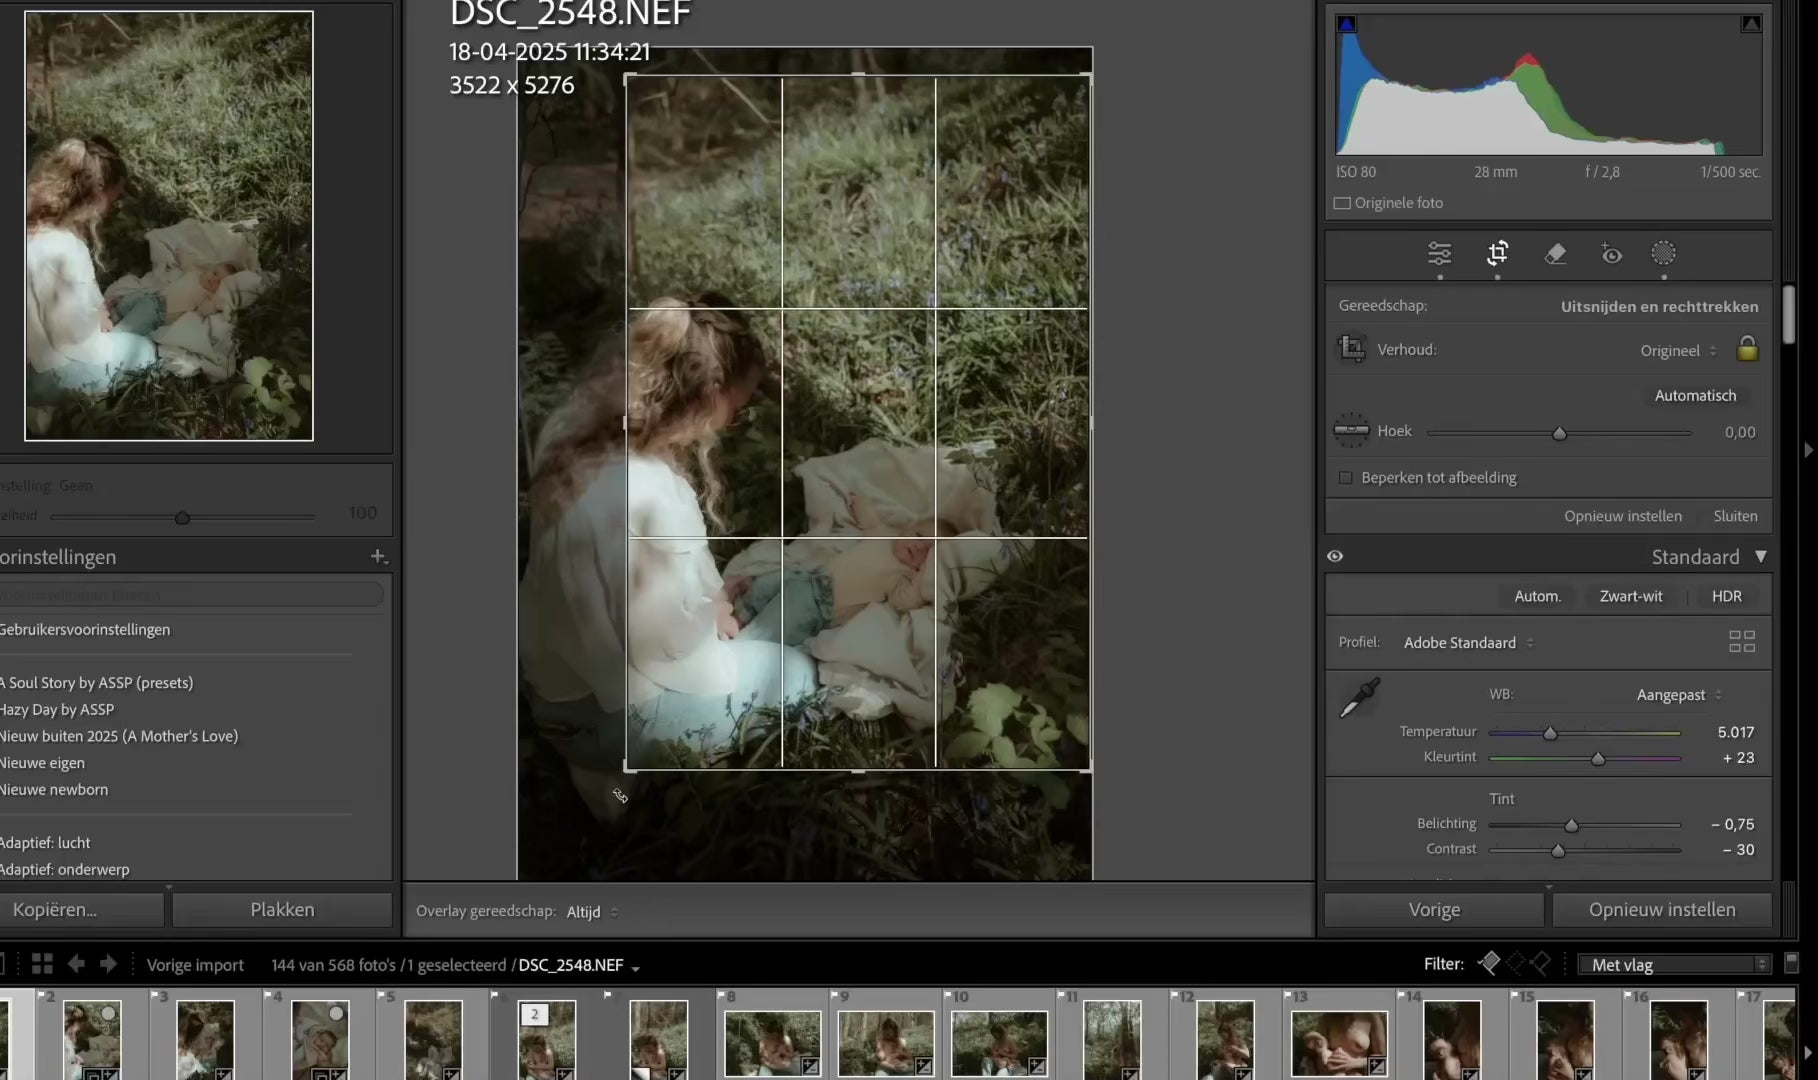Open the Verhoud Origineel dropdown
The width and height of the screenshot is (1818, 1080).
(1678, 351)
